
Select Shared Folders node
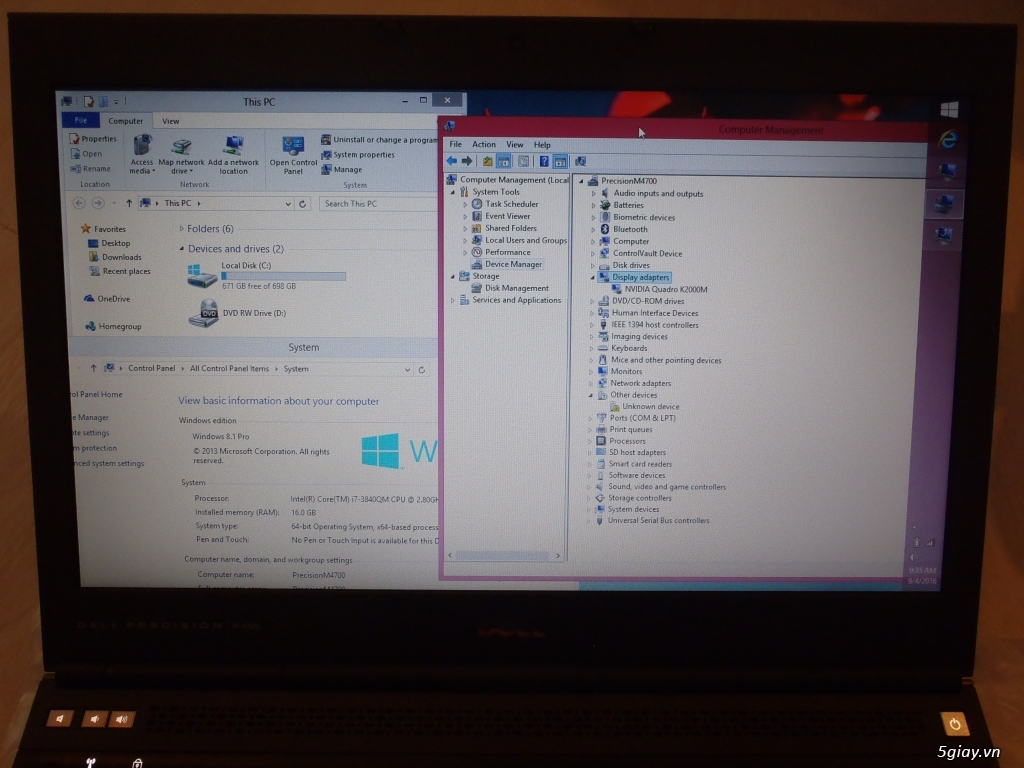click(511, 228)
